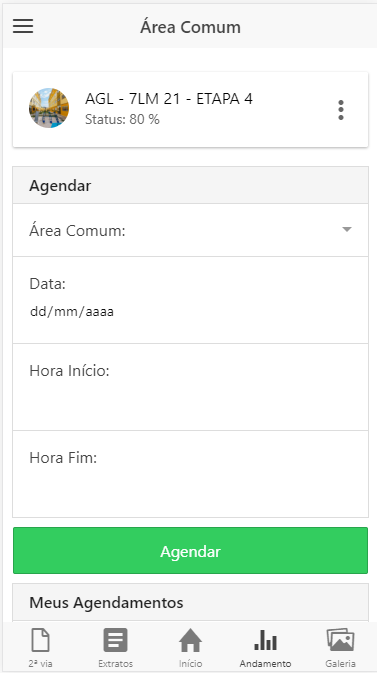Click the green Agendar button
The width and height of the screenshot is (377, 673).
coord(190,551)
